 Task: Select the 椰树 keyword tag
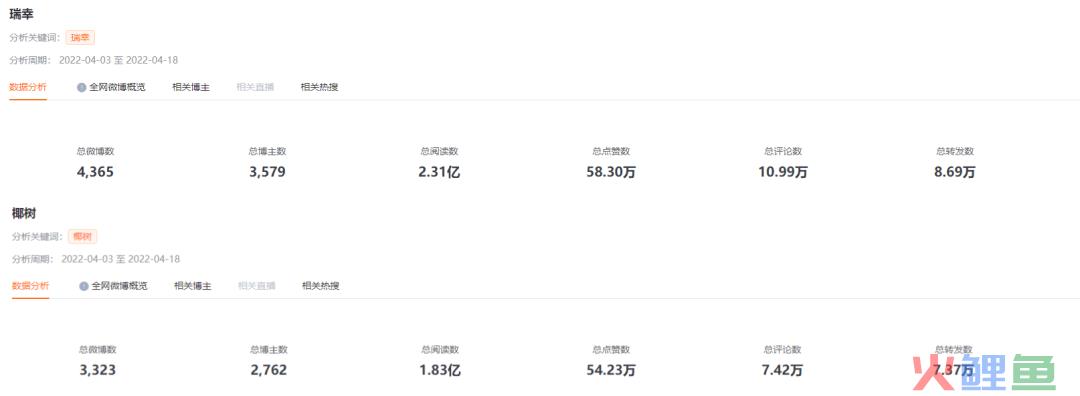tap(82, 236)
